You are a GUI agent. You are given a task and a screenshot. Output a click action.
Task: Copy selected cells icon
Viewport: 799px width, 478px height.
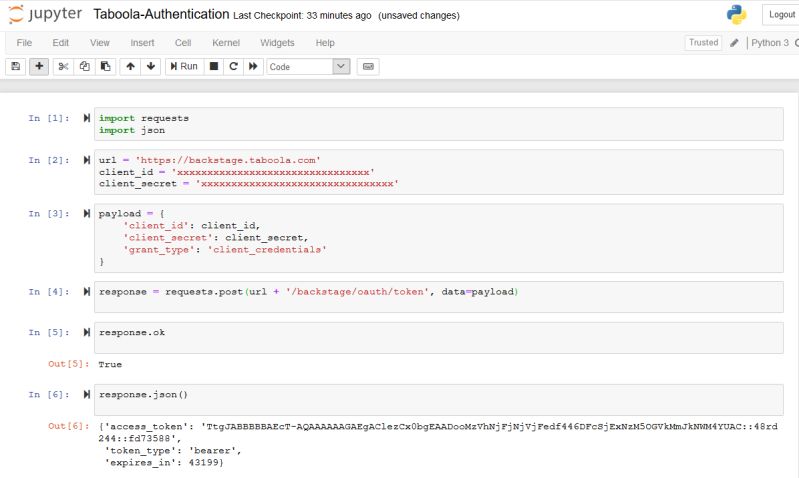(x=85, y=66)
